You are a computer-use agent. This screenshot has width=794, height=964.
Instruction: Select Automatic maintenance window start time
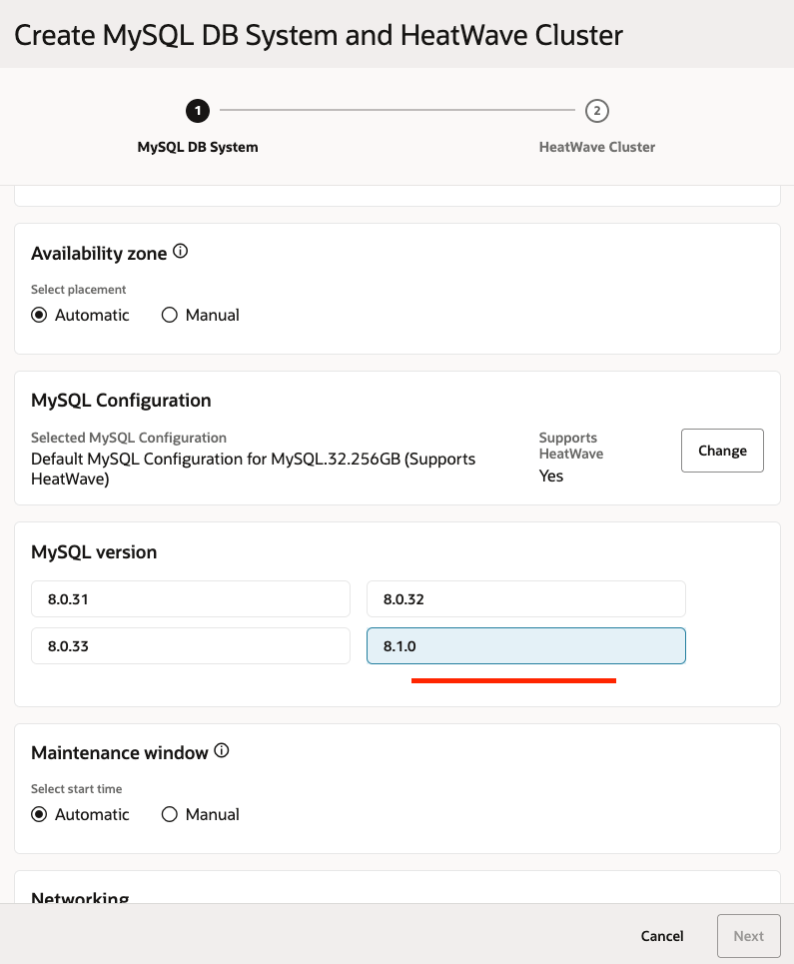tap(39, 814)
